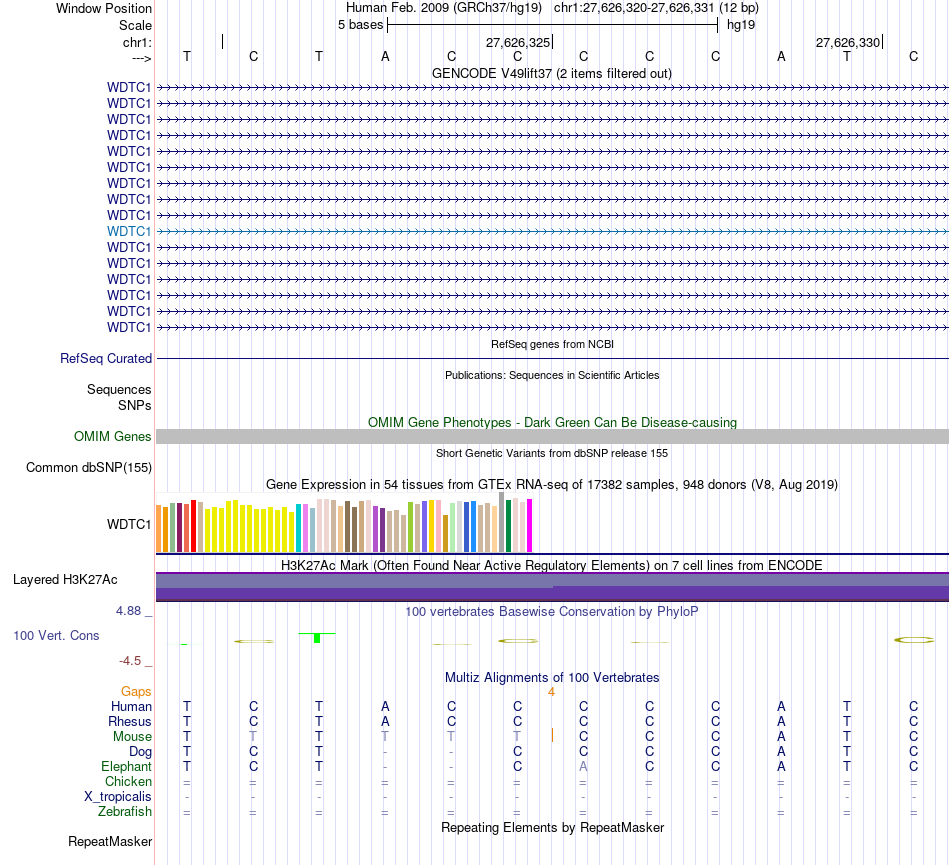This screenshot has height=865, width=950.
Task: Select the Scale track label
Action: coord(135,25)
